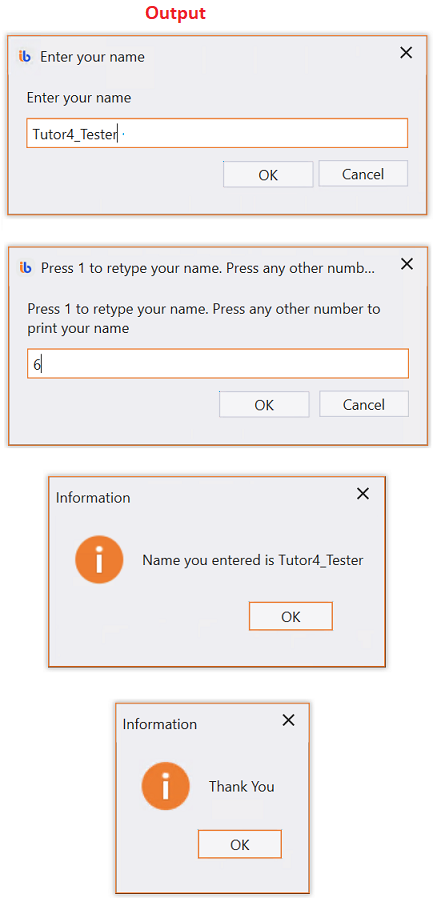Close the Press 1 to retype dialog
The width and height of the screenshot is (433, 898).
(x=406, y=263)
